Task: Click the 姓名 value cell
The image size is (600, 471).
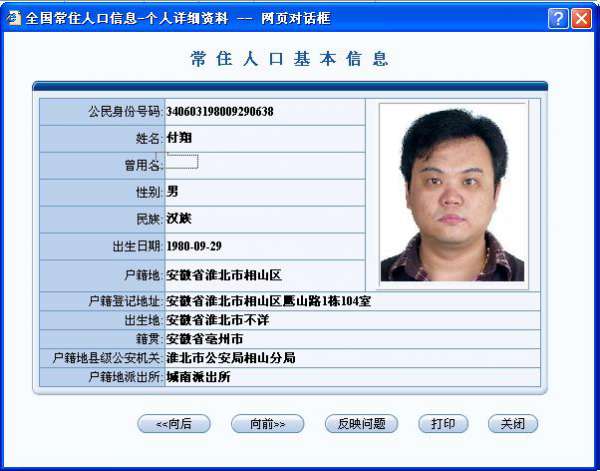Action: tap(265, 139)
